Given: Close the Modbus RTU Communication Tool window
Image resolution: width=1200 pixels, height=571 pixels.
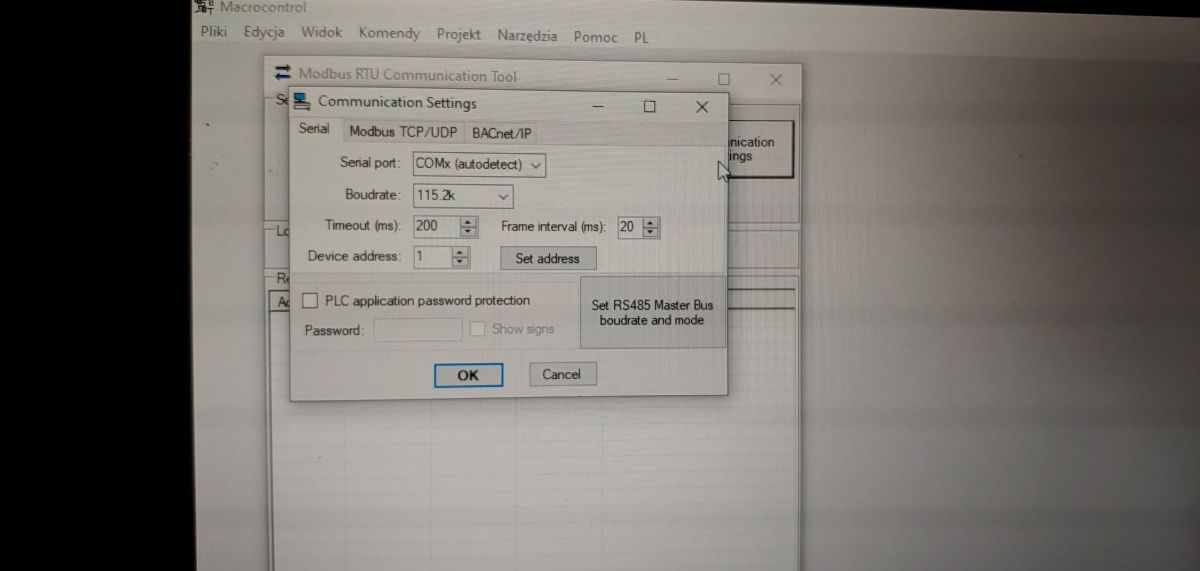Looking at the screenshot, I should point(775,80).
